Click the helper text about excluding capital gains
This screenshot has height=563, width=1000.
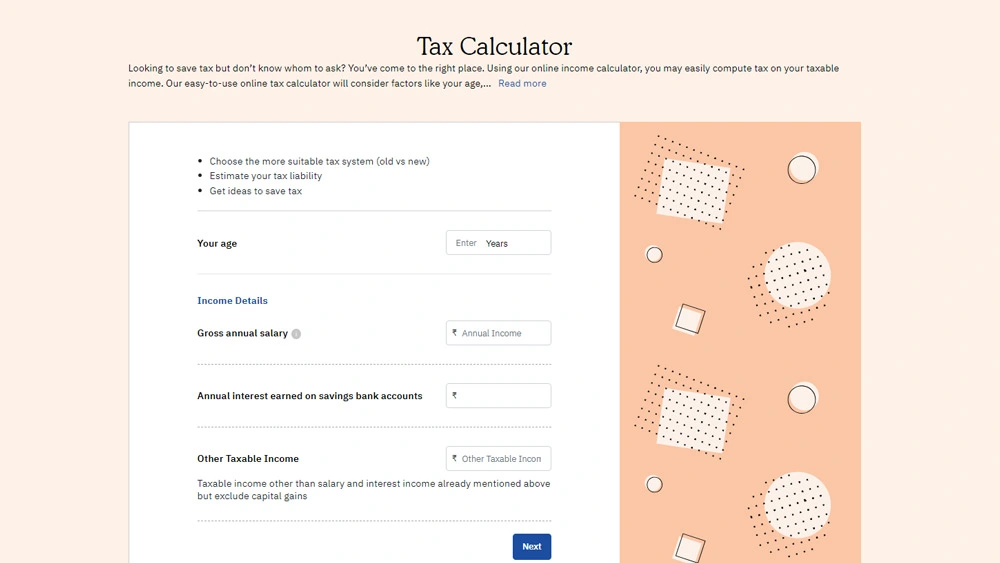coord(373,490)
